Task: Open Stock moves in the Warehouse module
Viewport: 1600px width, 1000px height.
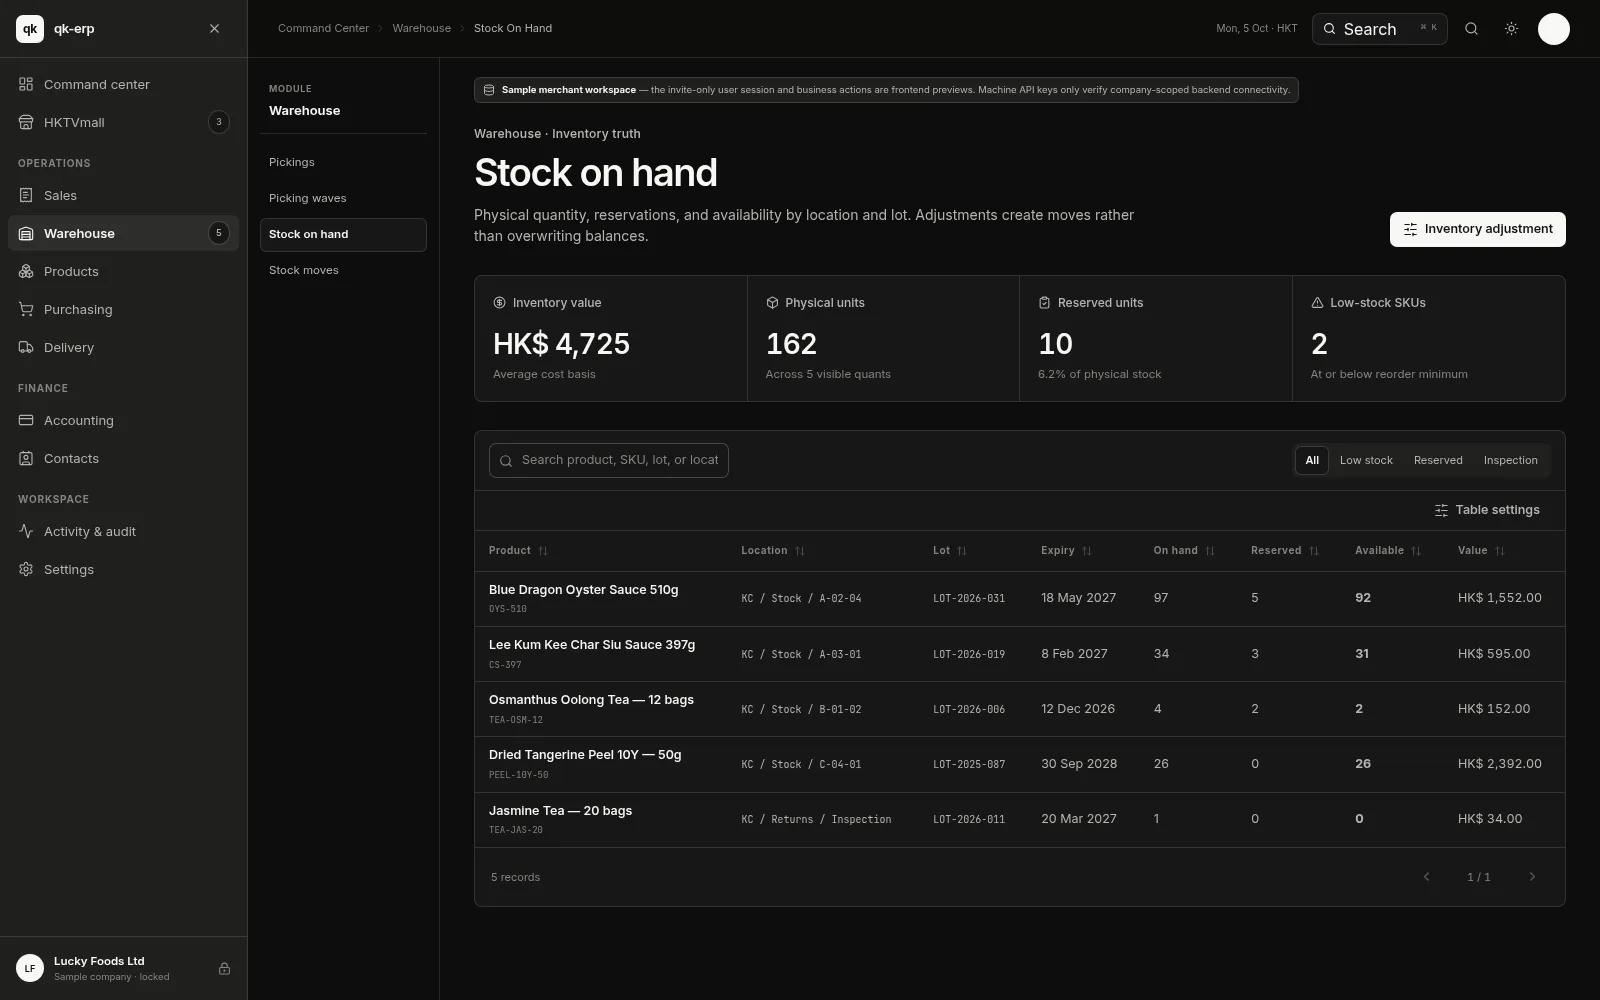Action: pos(343,270)
